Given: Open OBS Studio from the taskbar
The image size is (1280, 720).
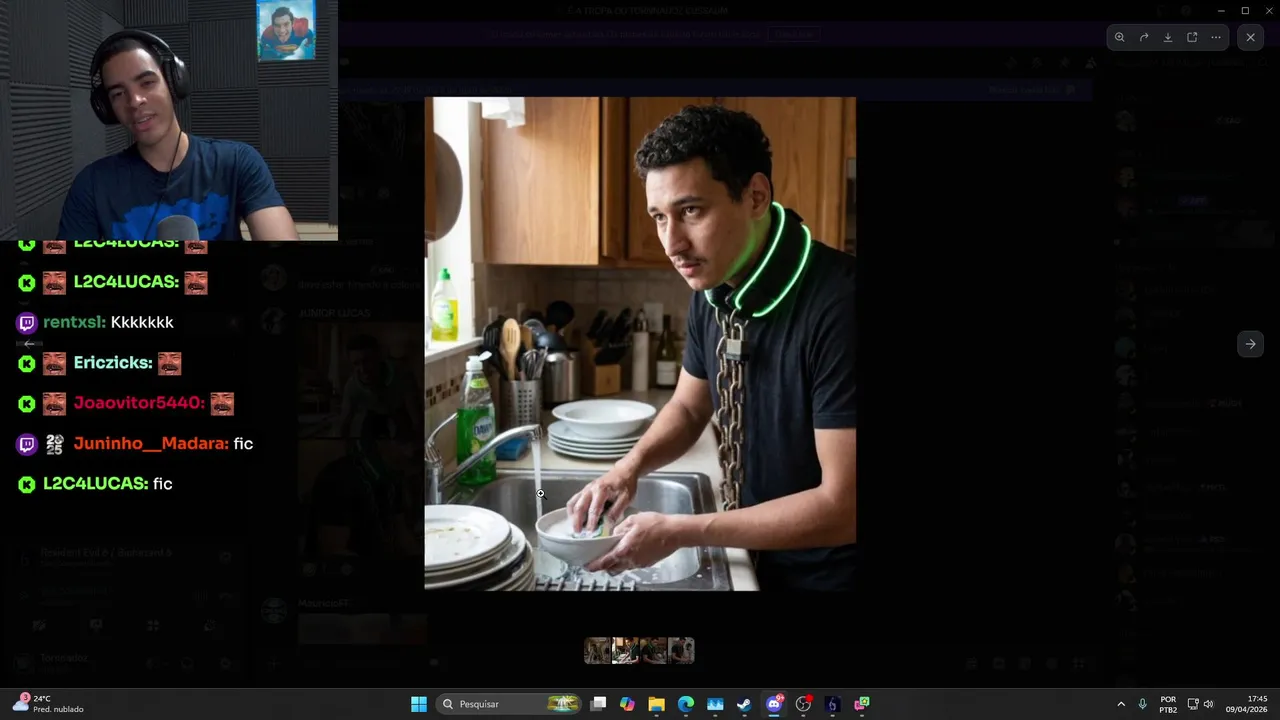Looking at the screenshot, I should [x=803, y=704].
